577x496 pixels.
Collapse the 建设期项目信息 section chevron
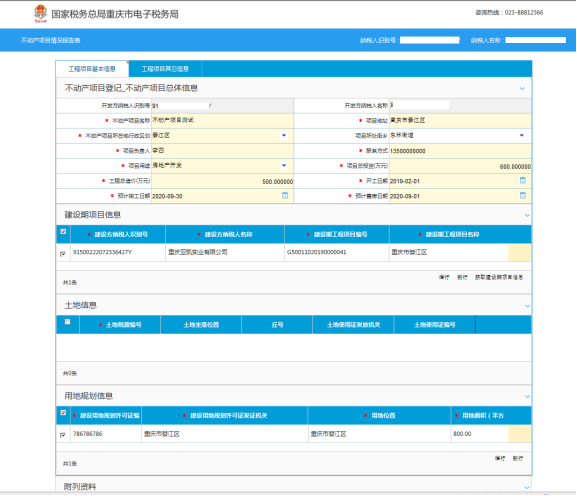tap(527, 215)
